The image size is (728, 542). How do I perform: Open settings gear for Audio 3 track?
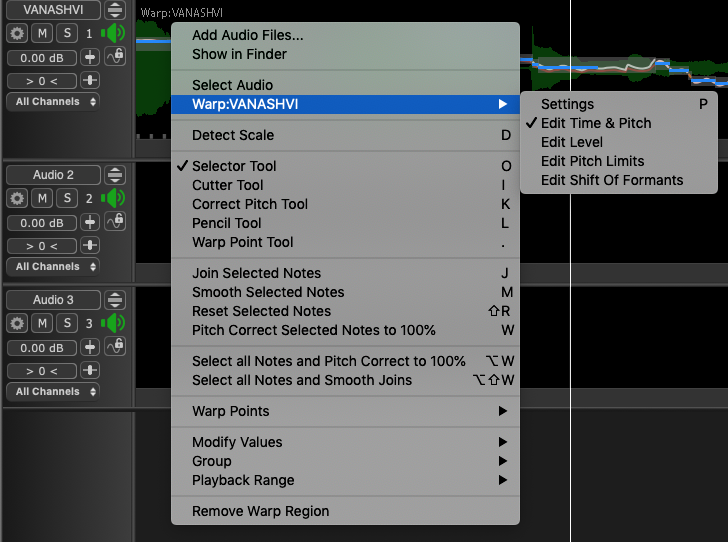[17, 323]
